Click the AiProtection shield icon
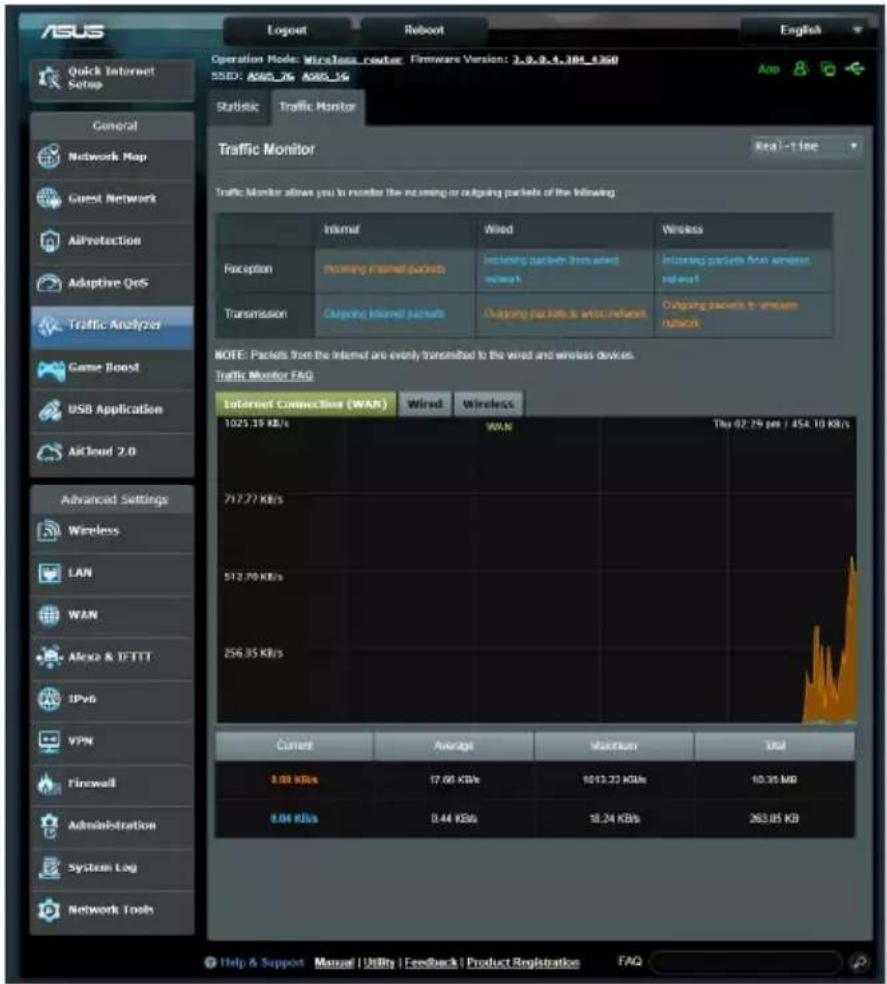Screen dimensions: 887x984 coord(49,241)
